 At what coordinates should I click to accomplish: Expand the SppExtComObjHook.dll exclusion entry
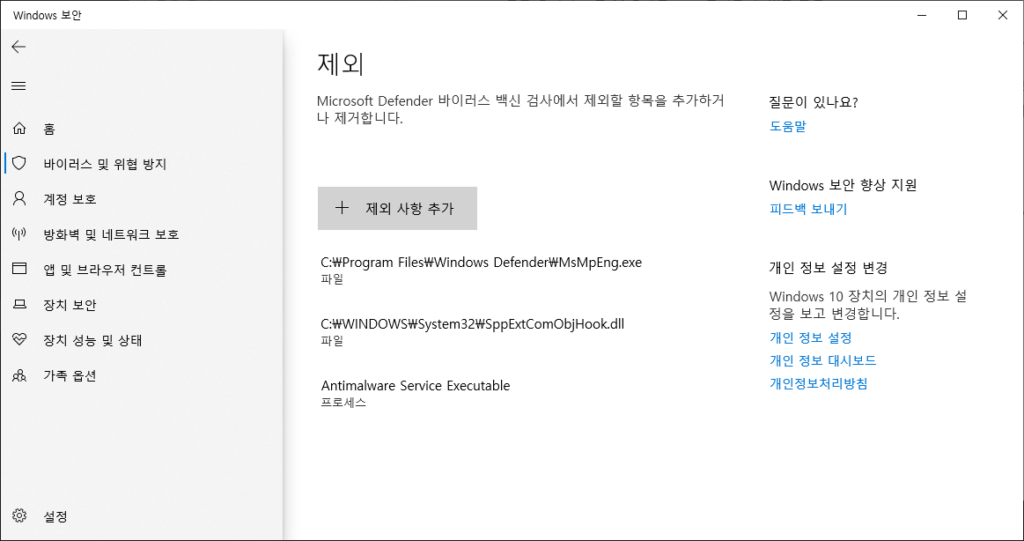coord(472,331)
